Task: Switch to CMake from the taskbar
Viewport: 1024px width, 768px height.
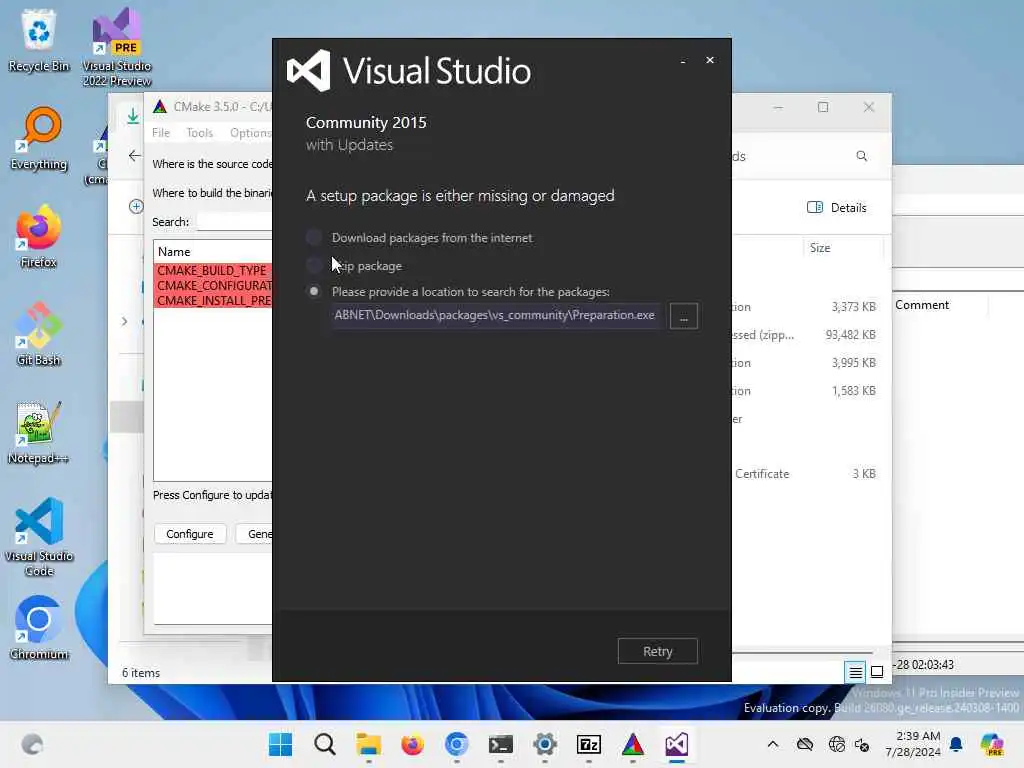Action: (633, 744)
